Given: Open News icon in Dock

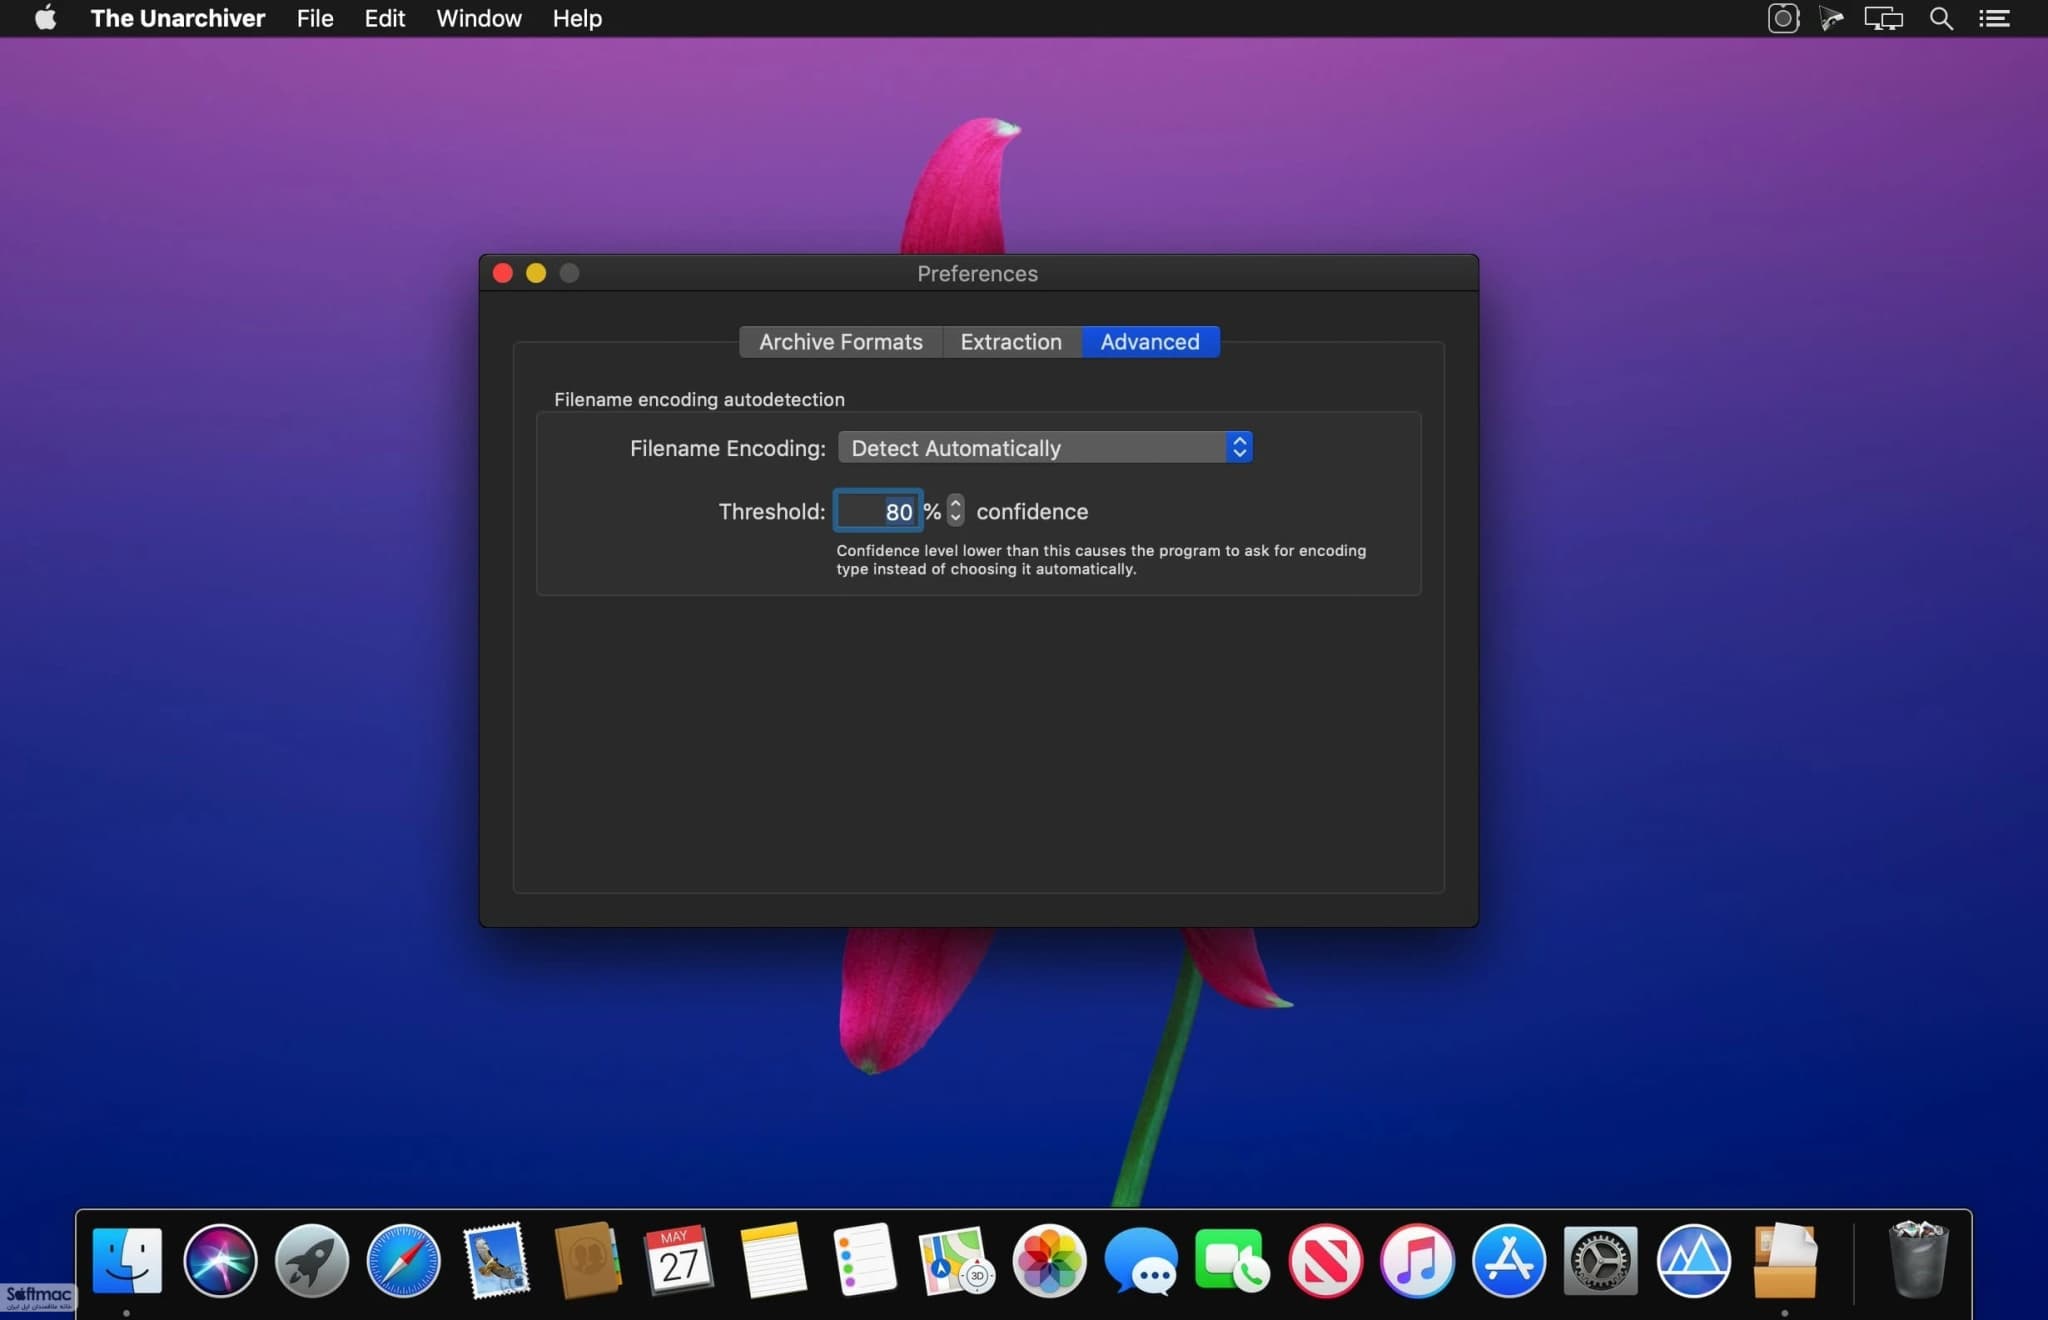Looking at the screenshot, I should click(1325, 1260).
